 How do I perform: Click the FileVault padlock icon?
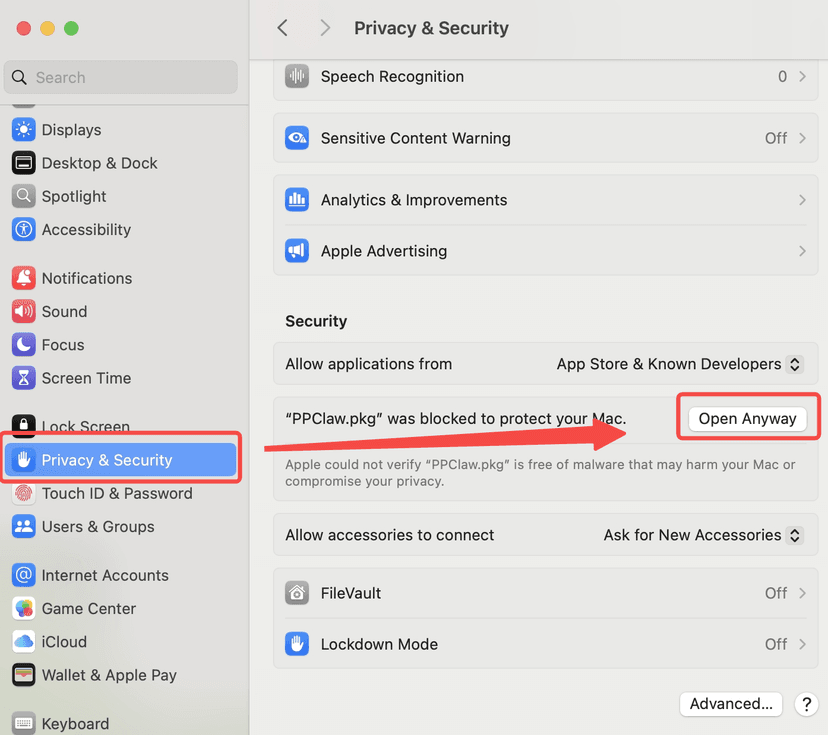[297, 592]
